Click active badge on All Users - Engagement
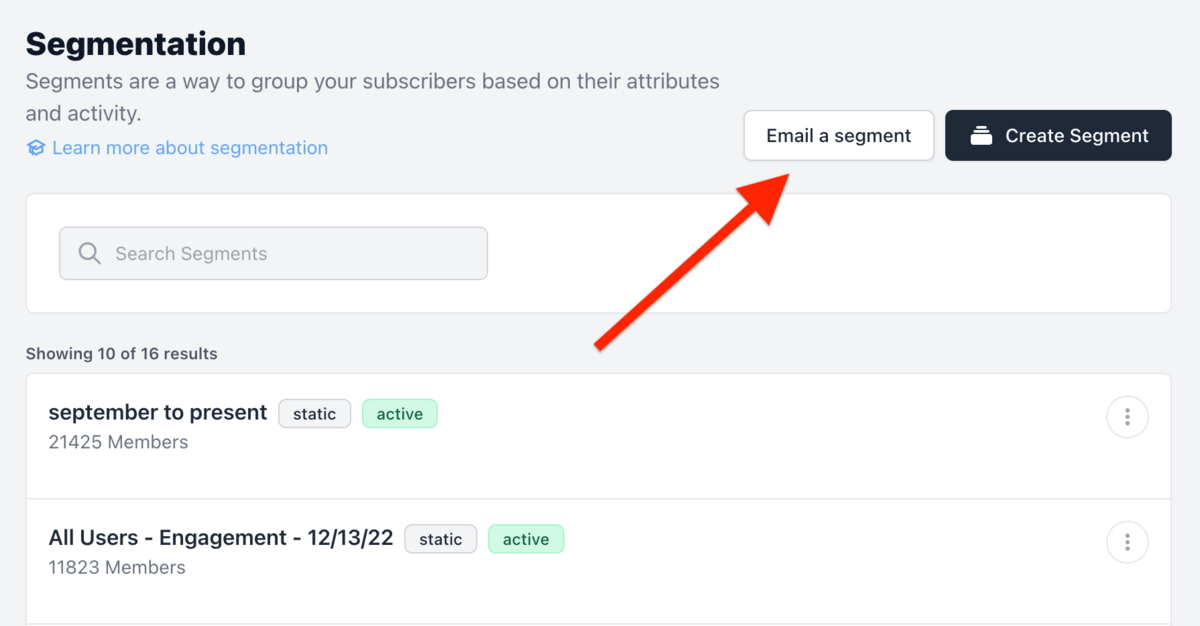This screenshot has width=1200, height=626. (526, 539)
